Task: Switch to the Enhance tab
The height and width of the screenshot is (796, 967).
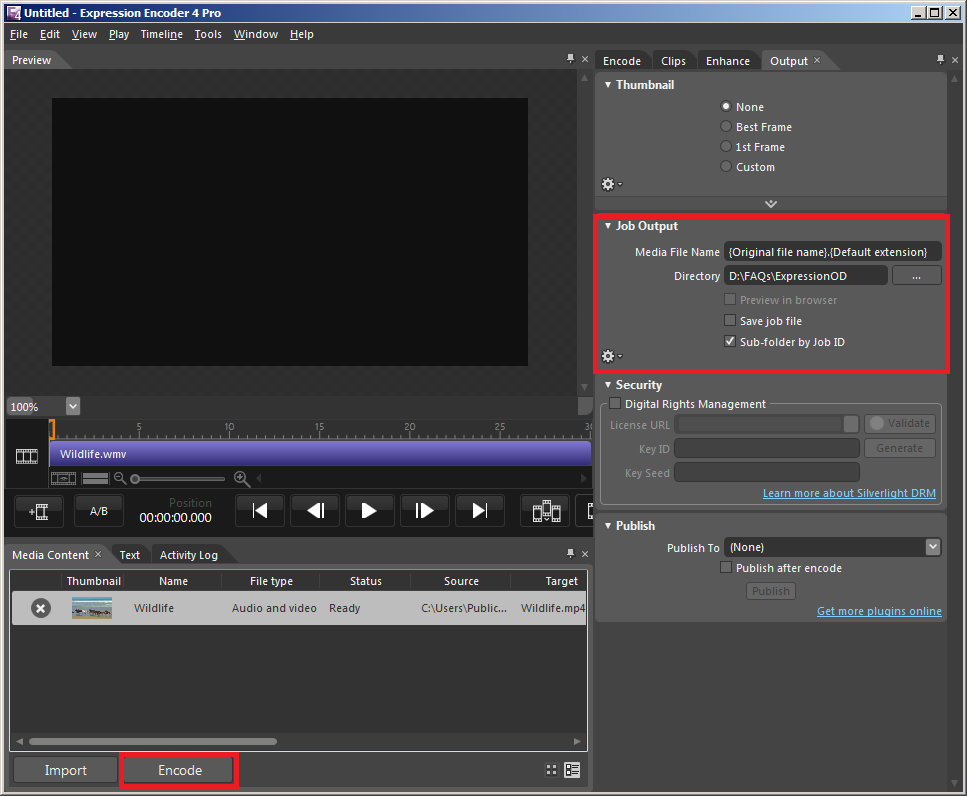Action: coord(727,61)
